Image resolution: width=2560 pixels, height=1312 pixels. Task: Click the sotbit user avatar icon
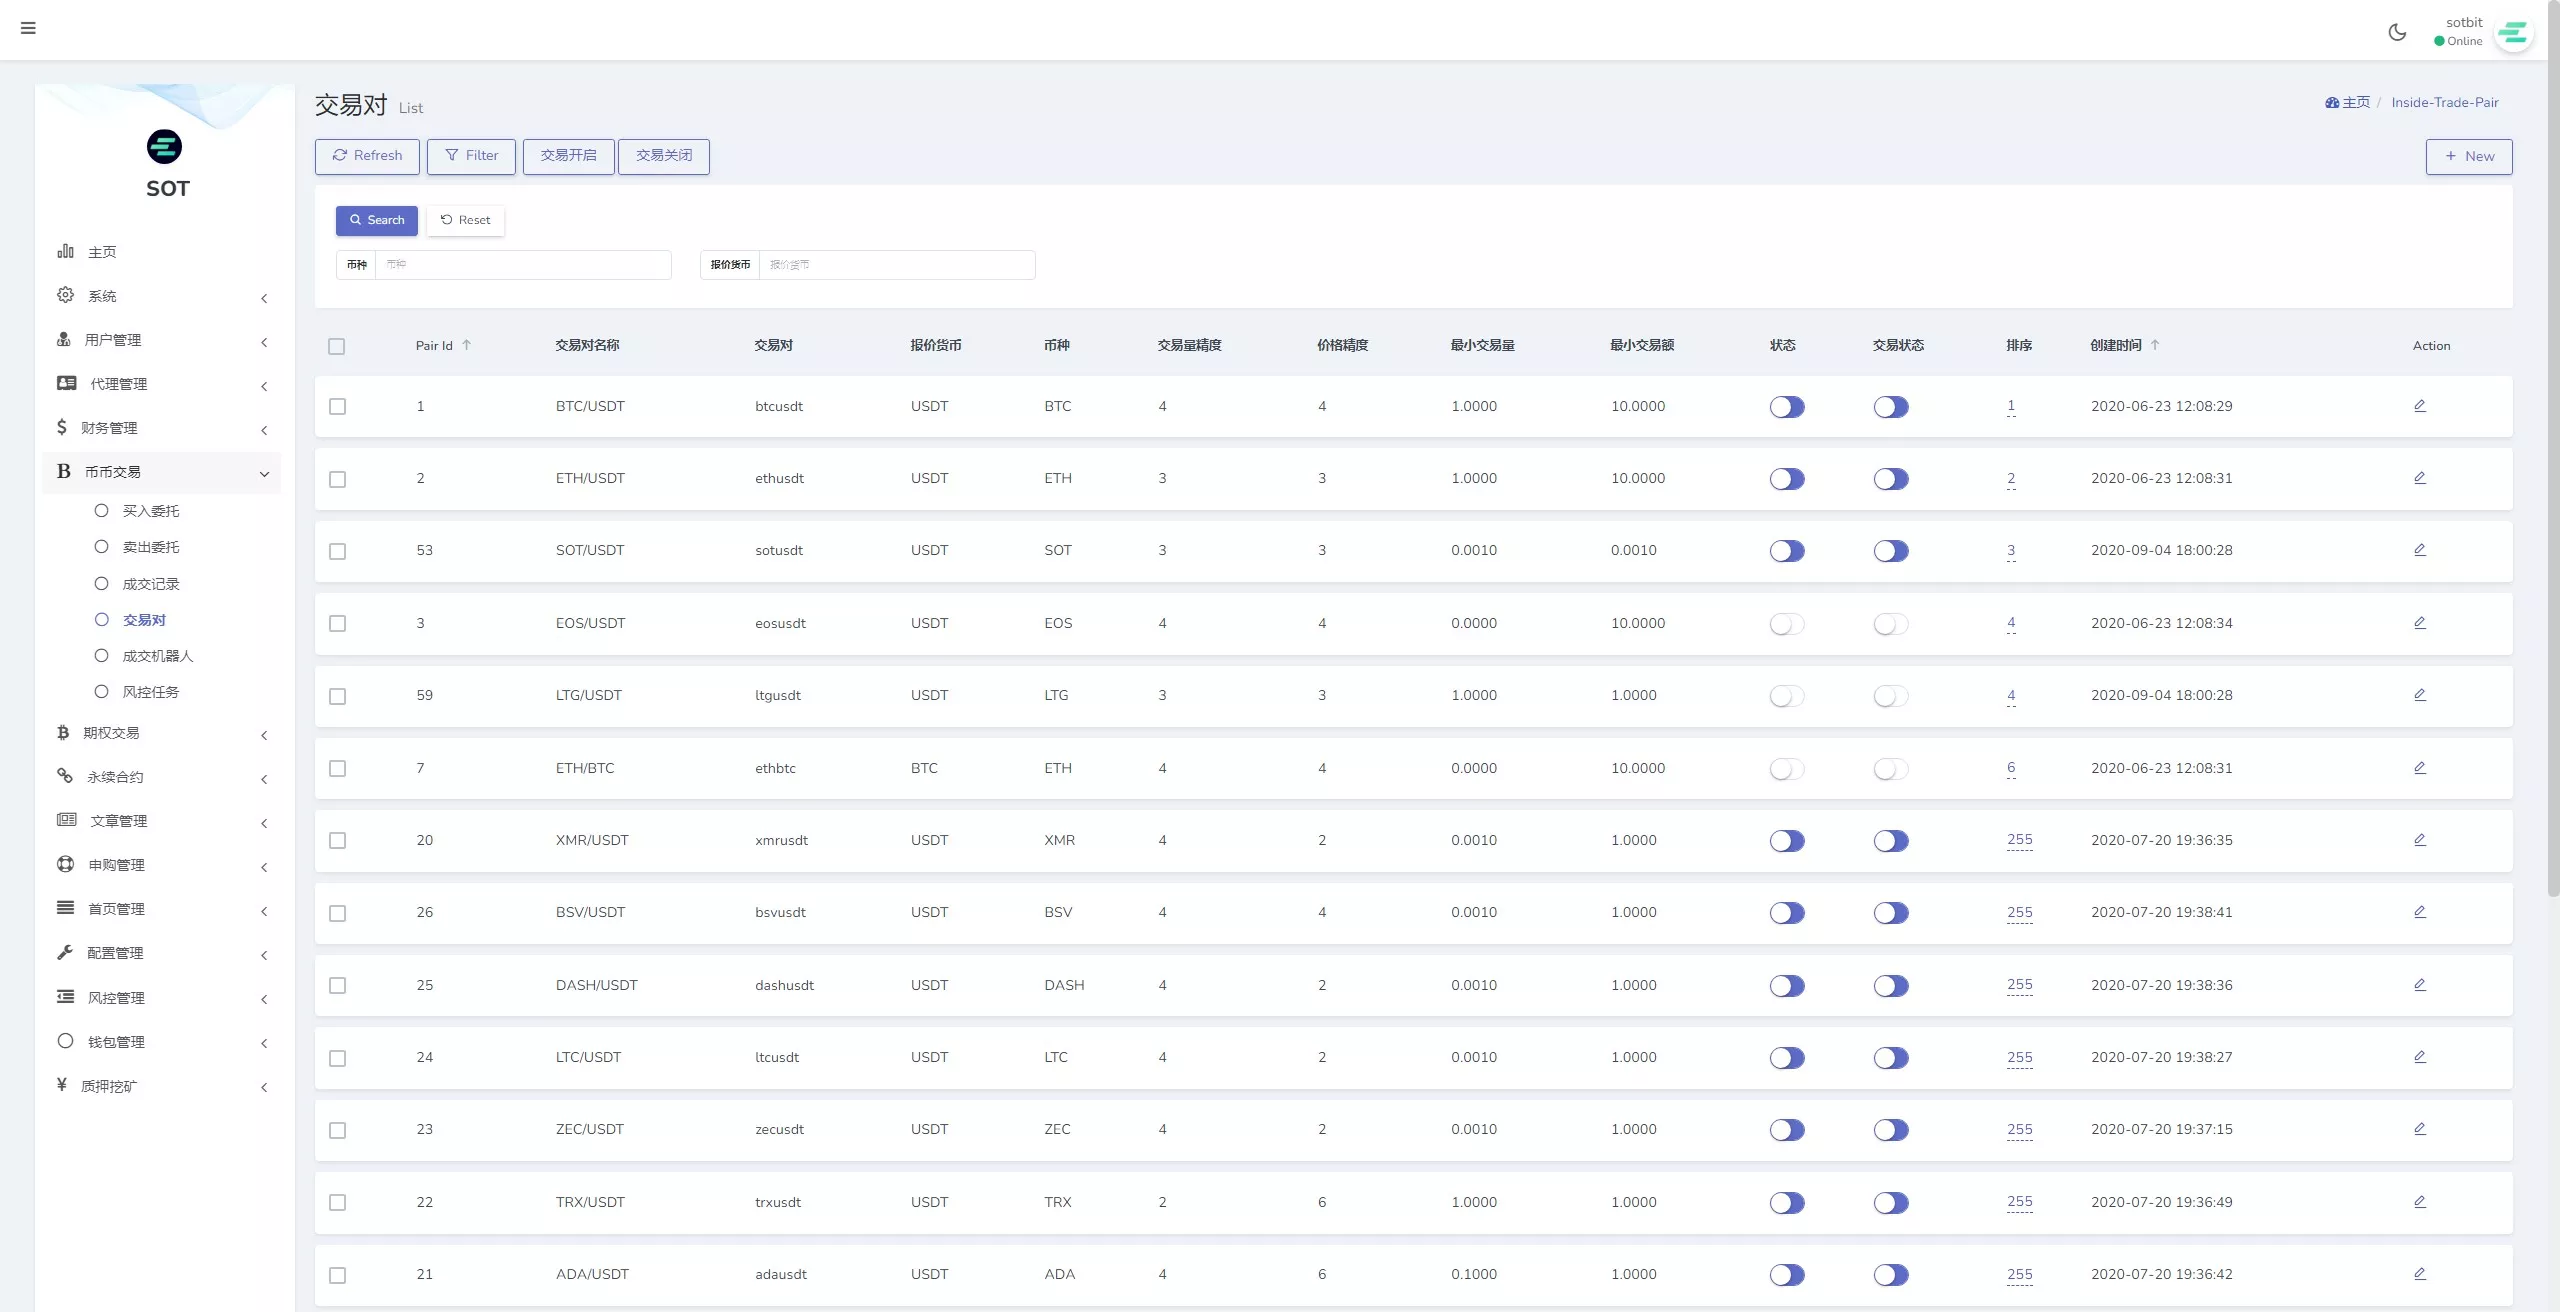2512,33
